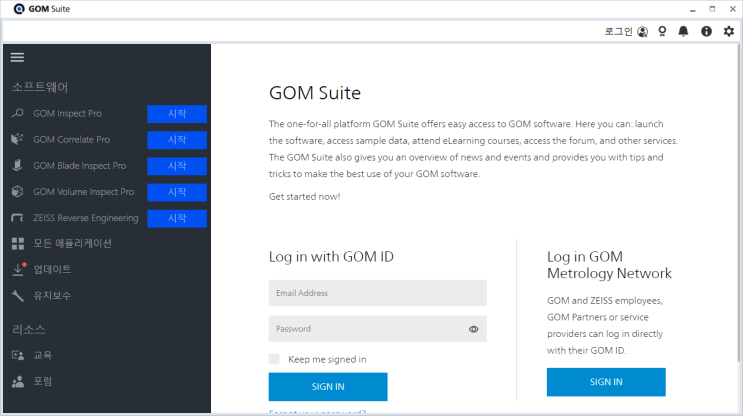This screenshot has height=416, width=743.
Task: Click the main page vertical scrollbar
Action: pyautogui.click(x=738, y=203)
